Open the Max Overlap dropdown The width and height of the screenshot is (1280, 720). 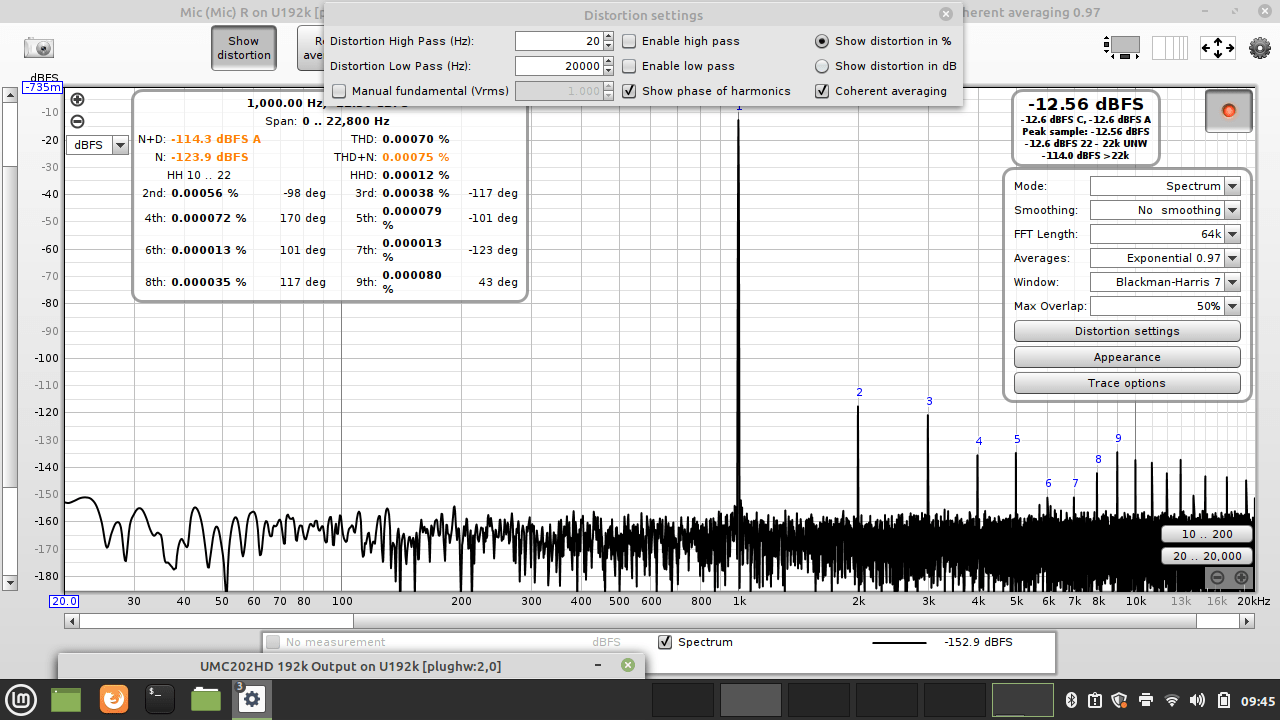(1165, 306)
